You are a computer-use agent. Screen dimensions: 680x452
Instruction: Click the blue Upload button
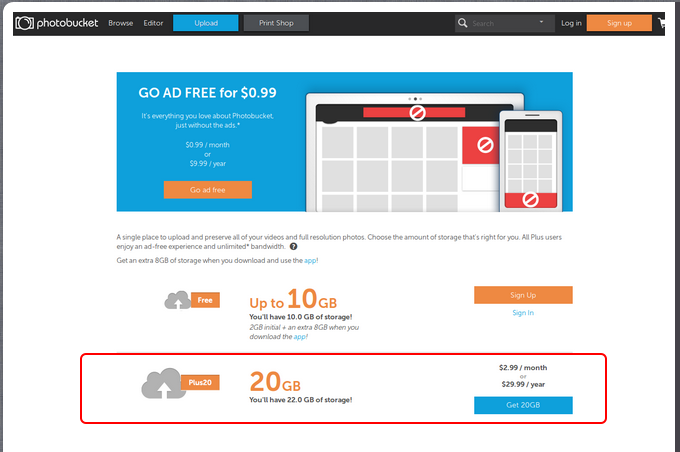(x=206, y=23)
